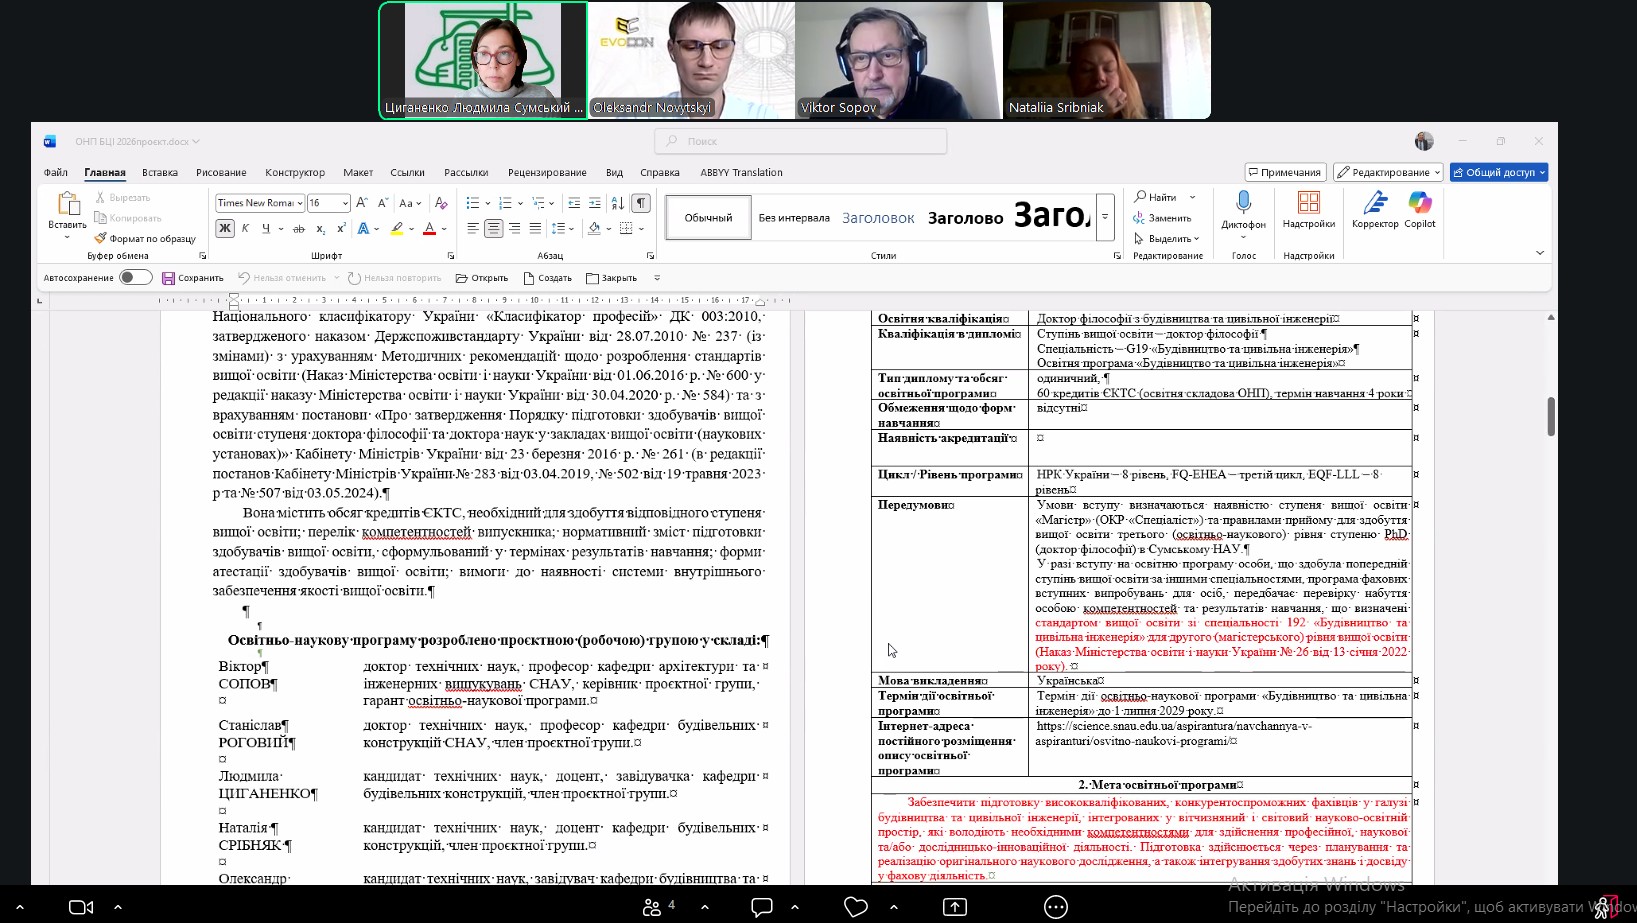Select the Формат по образцу paintbrush

point(145,239)
